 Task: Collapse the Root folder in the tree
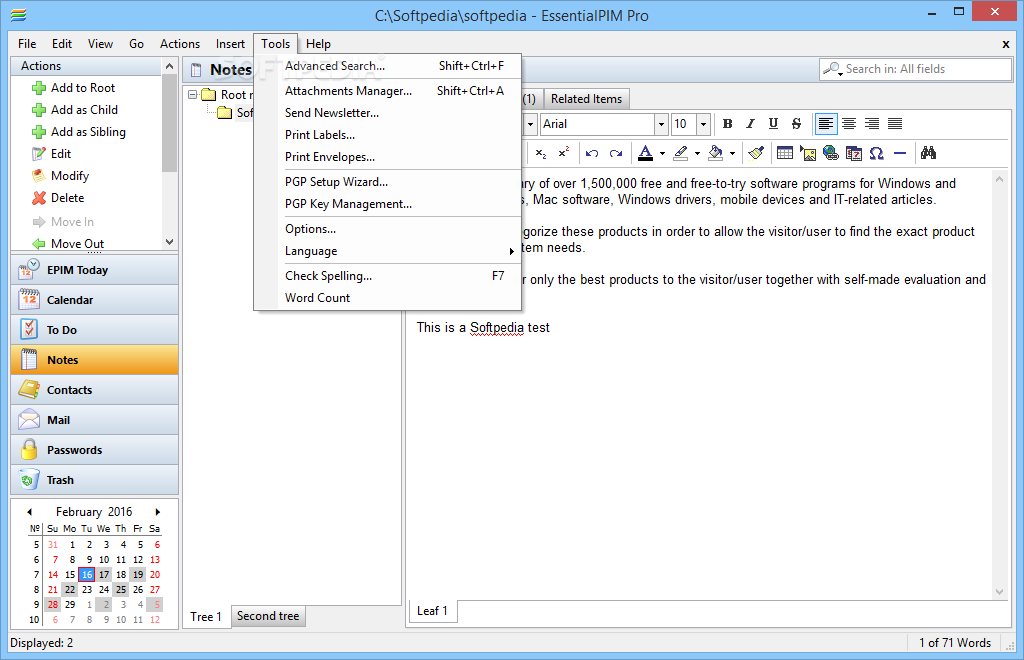pyautogui.click(x=193, y=95)
